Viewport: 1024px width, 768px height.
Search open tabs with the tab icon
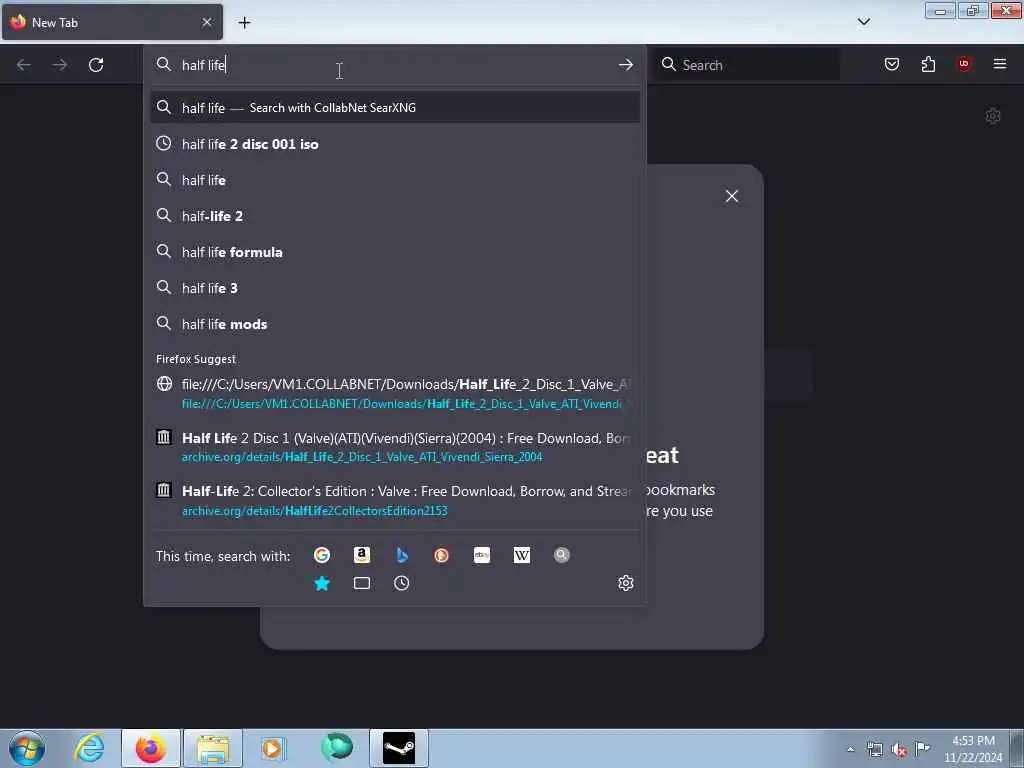(362, 583)
